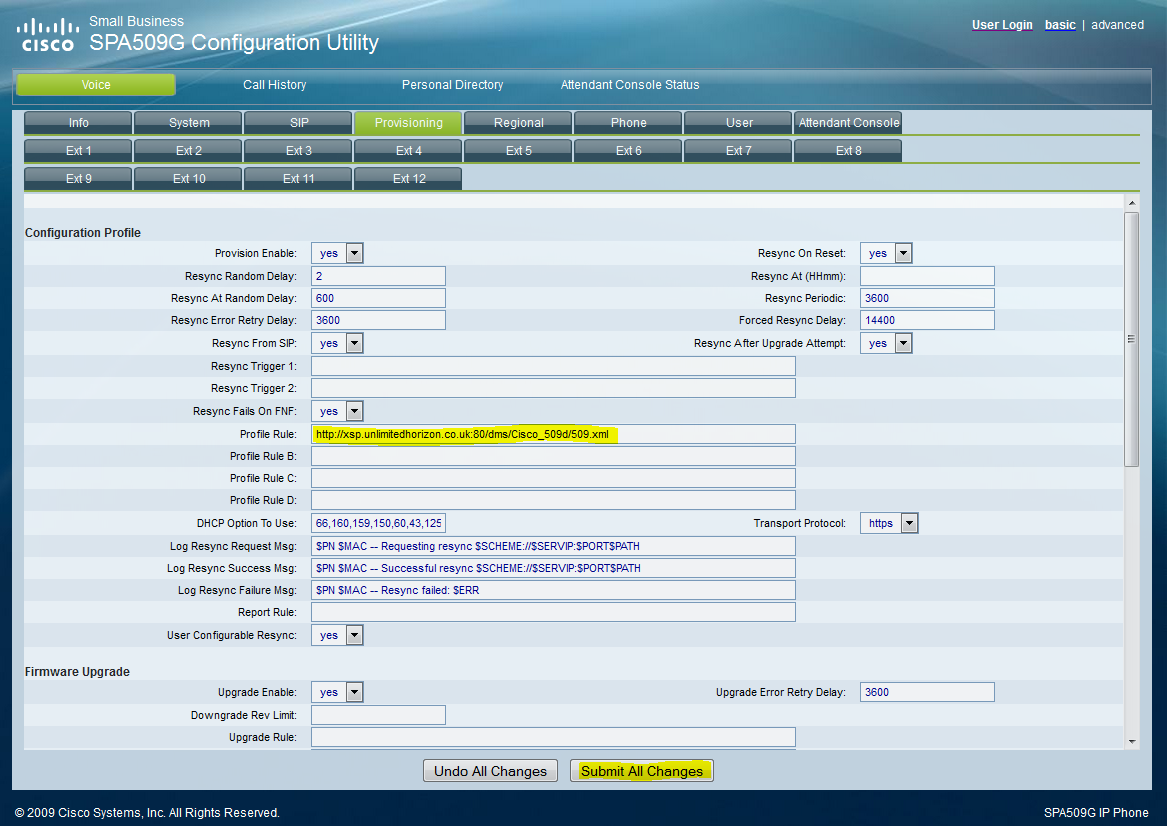1167x826 pixels.
Task: Click the Resync Trigger 1 field
Action: (553, 366)
